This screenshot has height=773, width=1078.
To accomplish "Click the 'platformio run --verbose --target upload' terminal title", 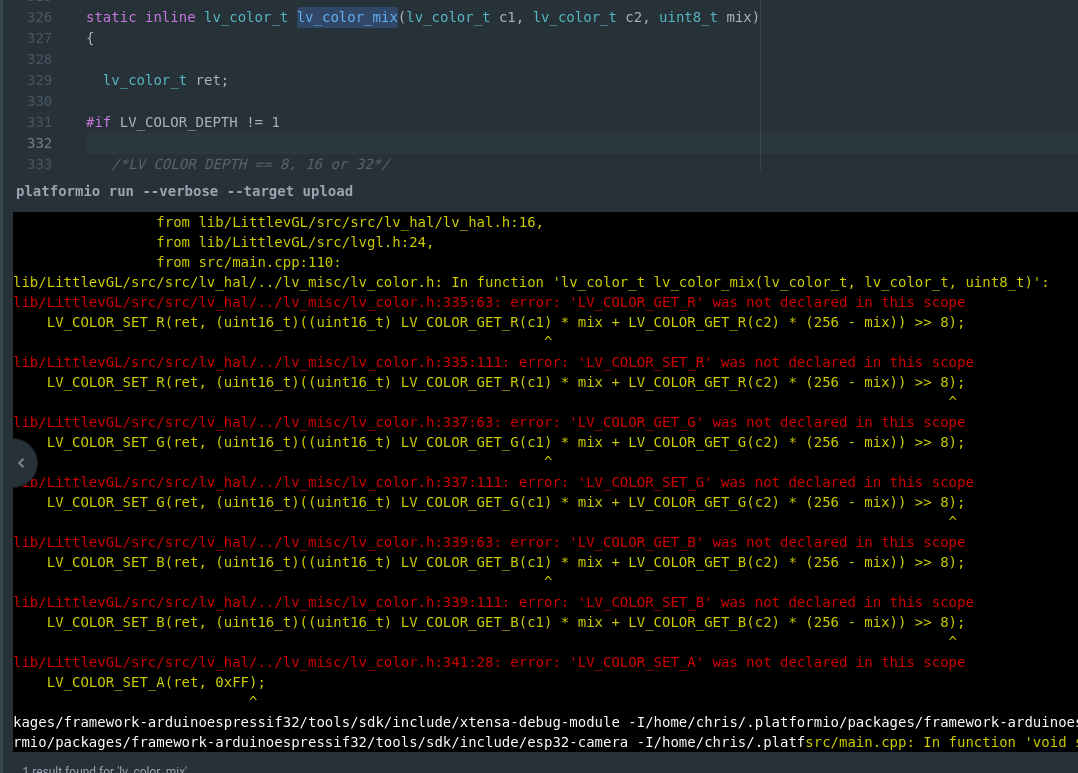I will point(184,191).
